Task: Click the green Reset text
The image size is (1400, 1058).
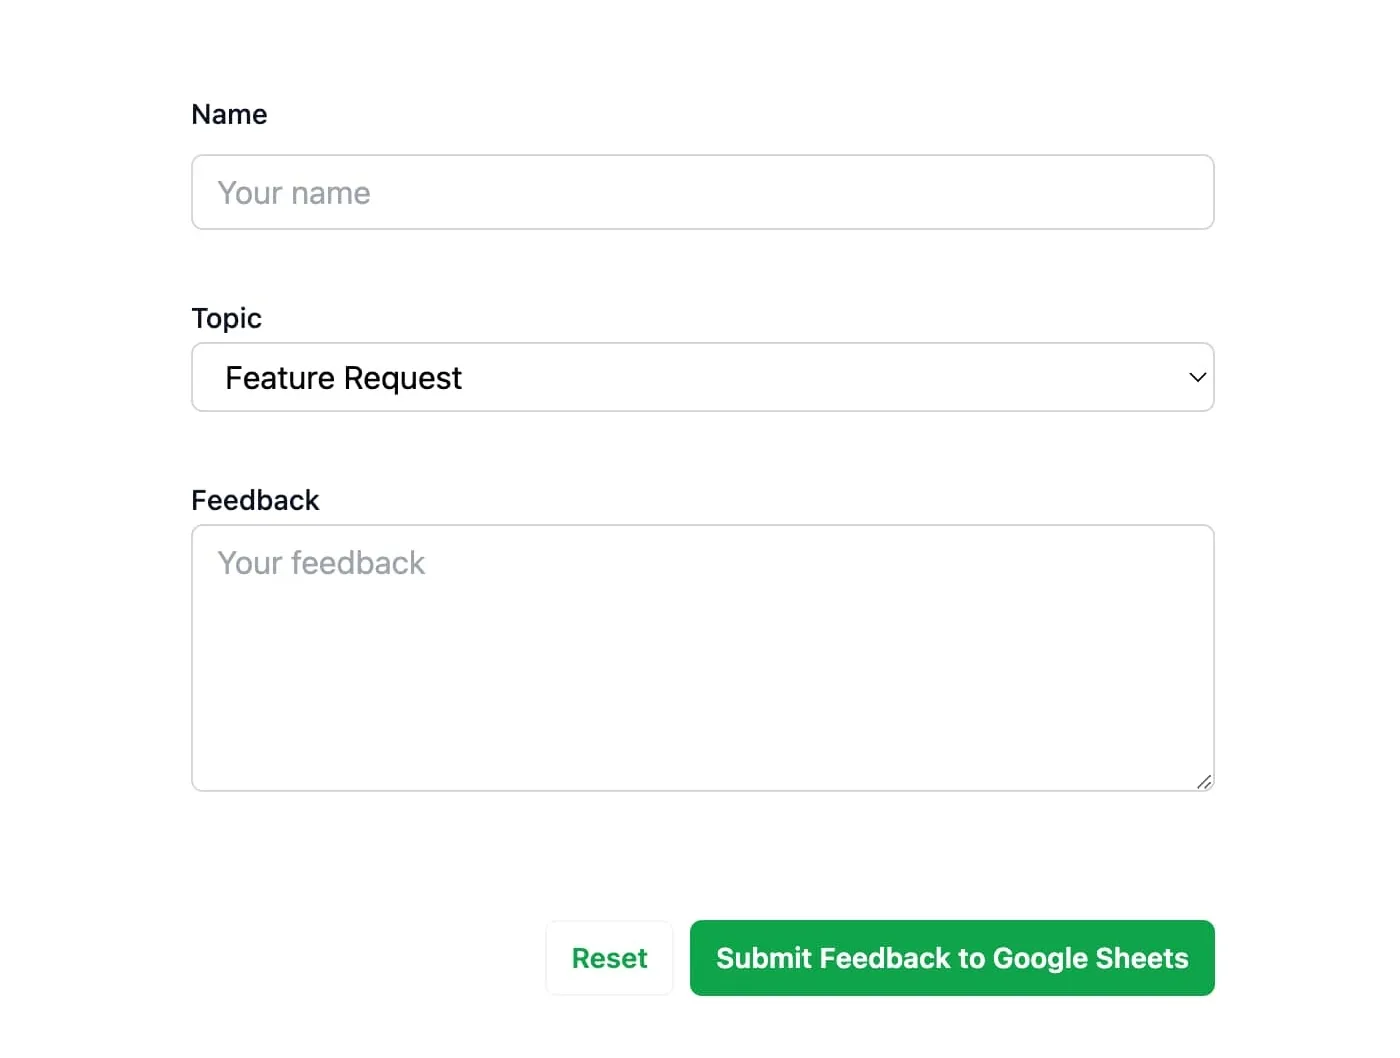Action: [x=609, y=958]
